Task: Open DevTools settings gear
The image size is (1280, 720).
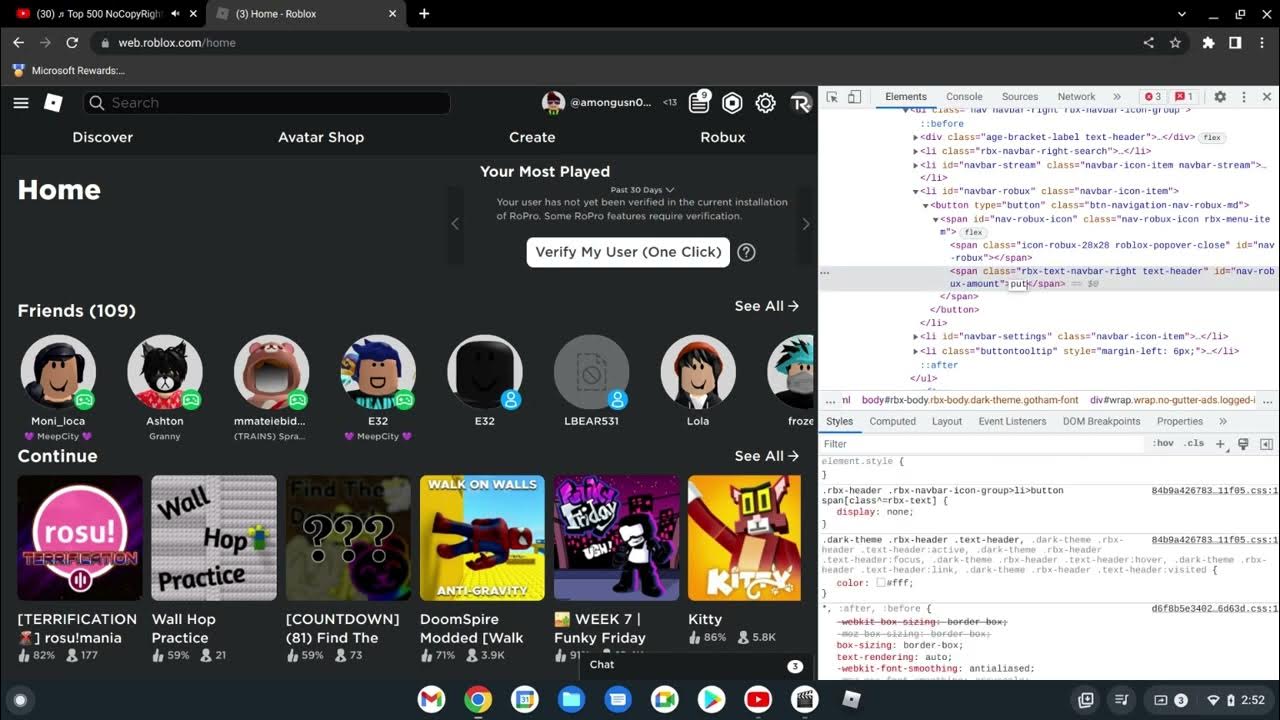Action: (1220, 97)
